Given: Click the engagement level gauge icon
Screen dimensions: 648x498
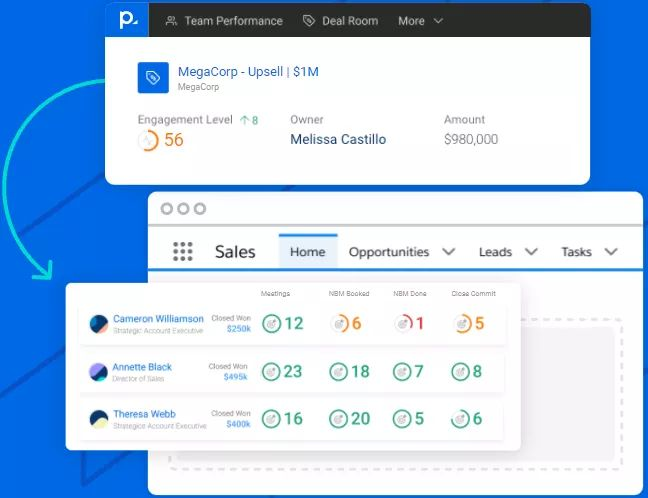Looking at the screenshot, I should (x=148, y=140).
